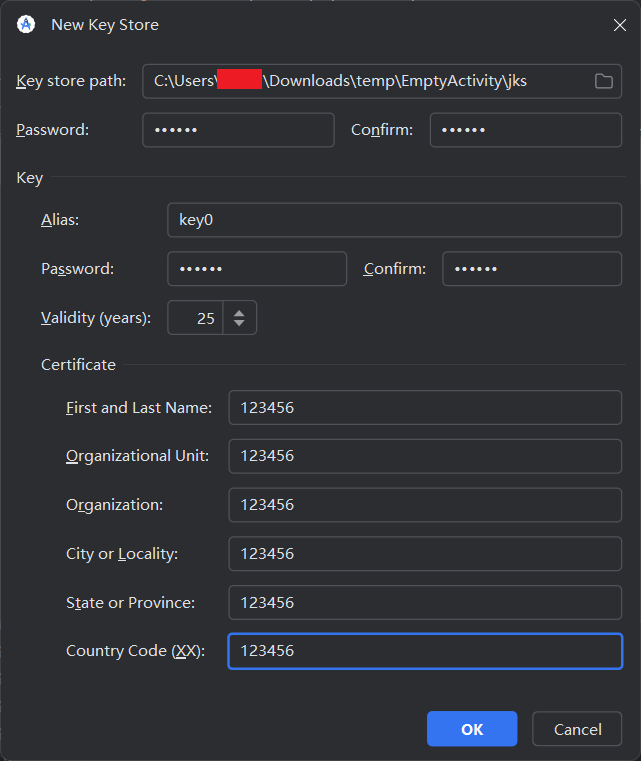Click into the Organization field
641x761 pixels.
[424, 505]
